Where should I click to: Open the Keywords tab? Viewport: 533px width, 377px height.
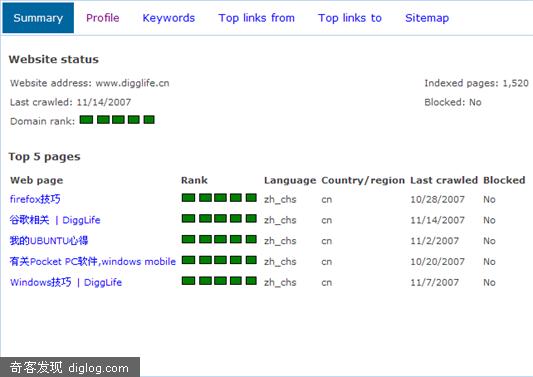169,18
